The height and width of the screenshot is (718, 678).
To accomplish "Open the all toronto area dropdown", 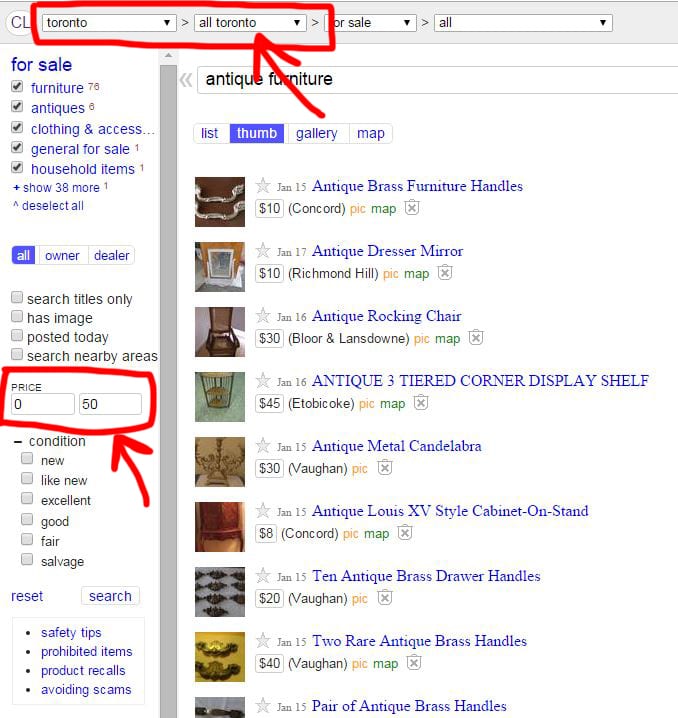I will (x=250, y=22).
